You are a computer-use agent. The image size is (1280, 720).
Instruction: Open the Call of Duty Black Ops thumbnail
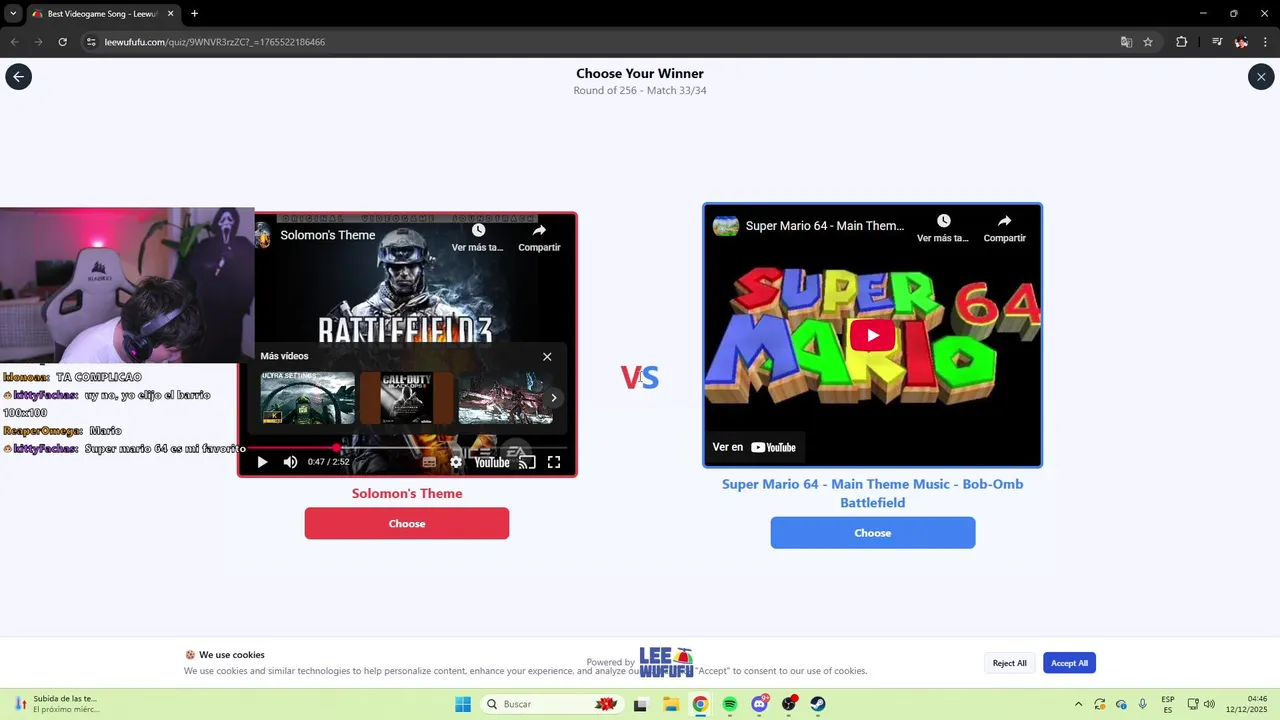click(407, 398)
